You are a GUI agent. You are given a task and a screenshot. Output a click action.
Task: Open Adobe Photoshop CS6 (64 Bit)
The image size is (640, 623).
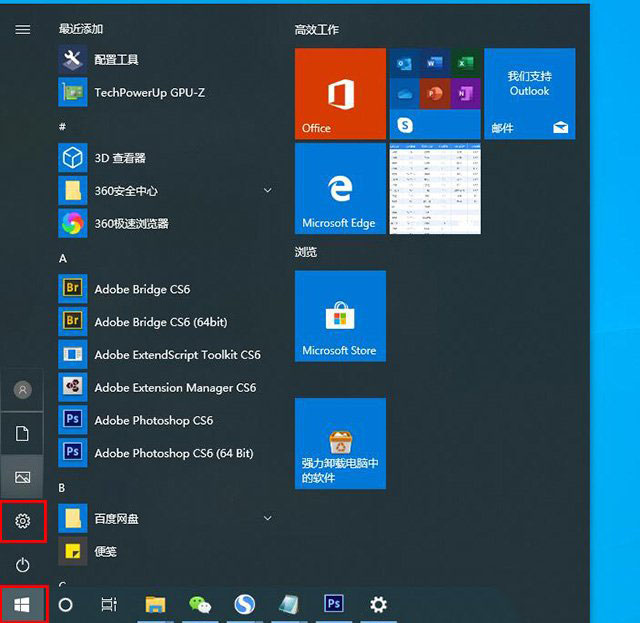(163, 453)
